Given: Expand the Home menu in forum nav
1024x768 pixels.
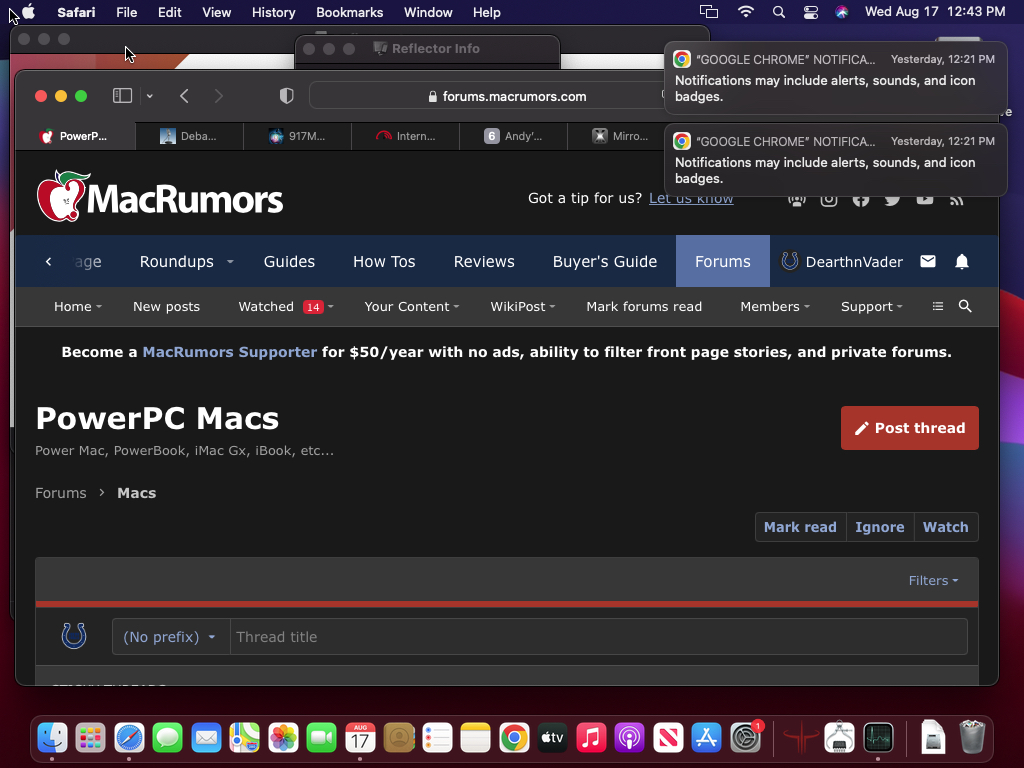Looking at the screenshot, I should (x=78, y=307).
